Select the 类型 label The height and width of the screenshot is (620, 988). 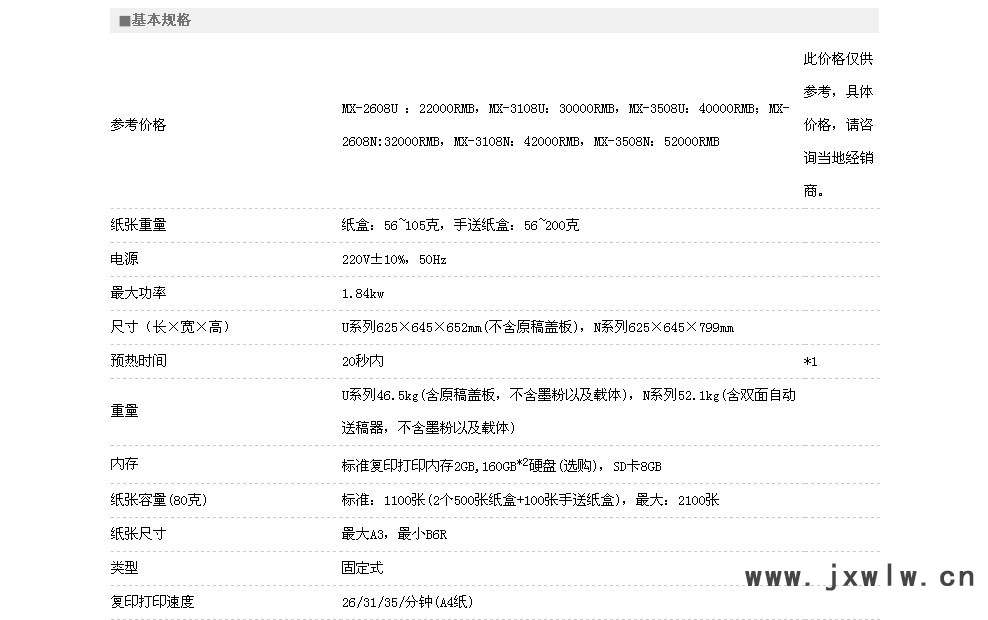pos(124,568)
